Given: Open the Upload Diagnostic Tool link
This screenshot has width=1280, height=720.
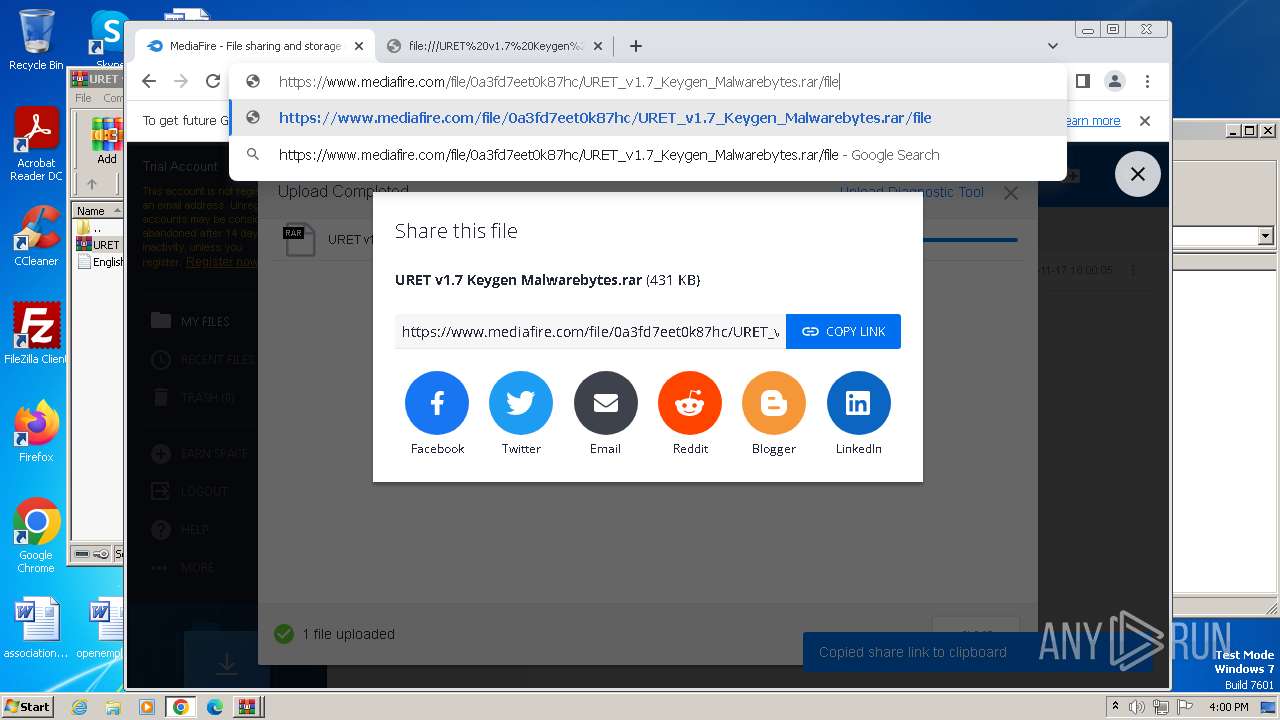Looking at the screenshot, I should pyautogui.click(x=911, y=192).
